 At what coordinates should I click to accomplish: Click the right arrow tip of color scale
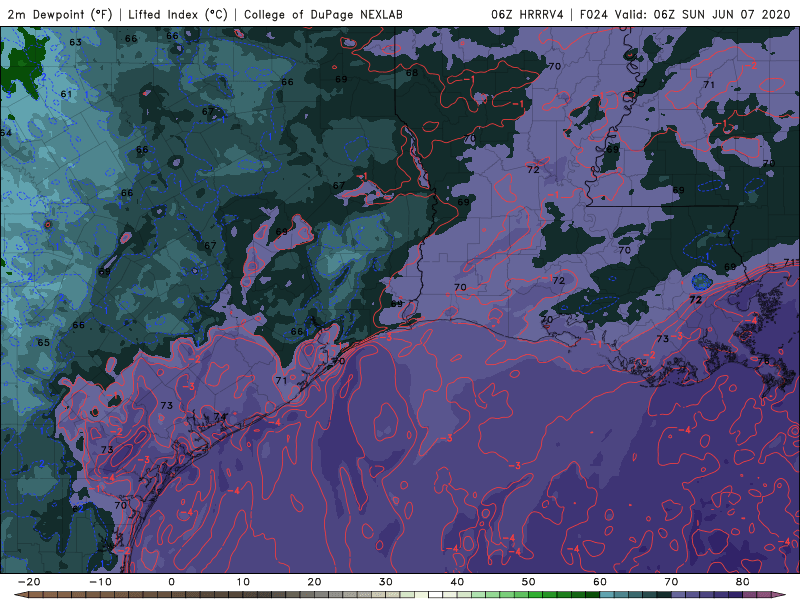click(781, 595)
